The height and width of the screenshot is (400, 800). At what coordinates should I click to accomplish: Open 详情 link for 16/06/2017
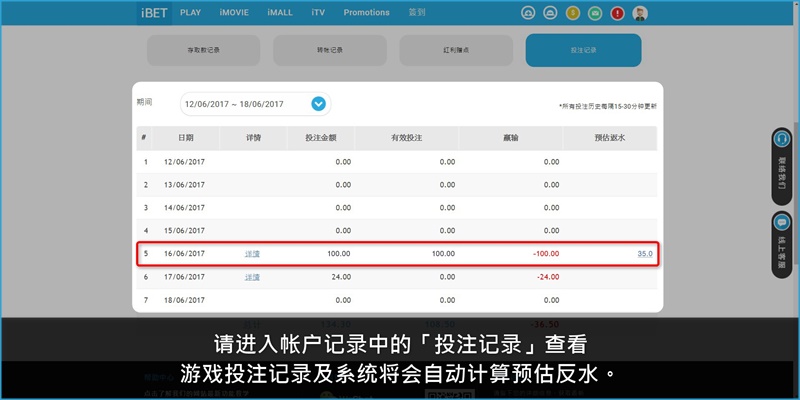[253, 254]
